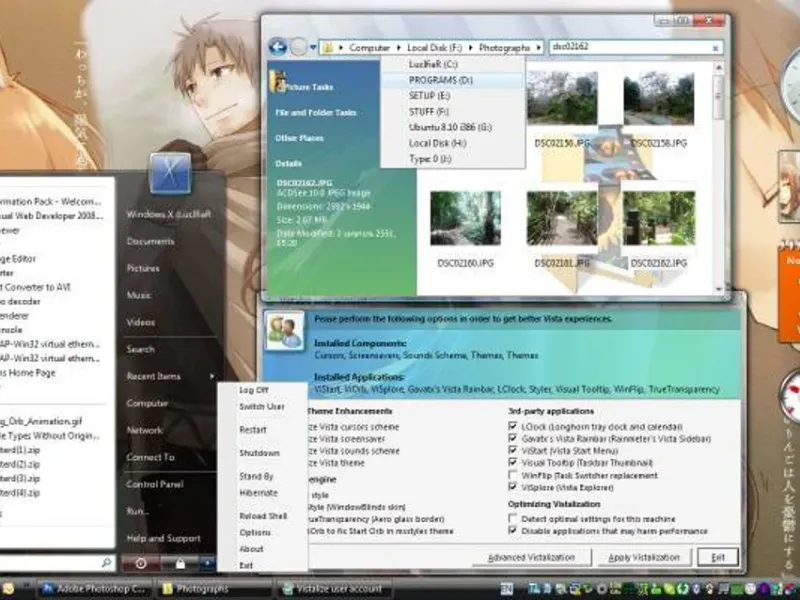Open breadcrumb arrow after Computer

[398, 48]
